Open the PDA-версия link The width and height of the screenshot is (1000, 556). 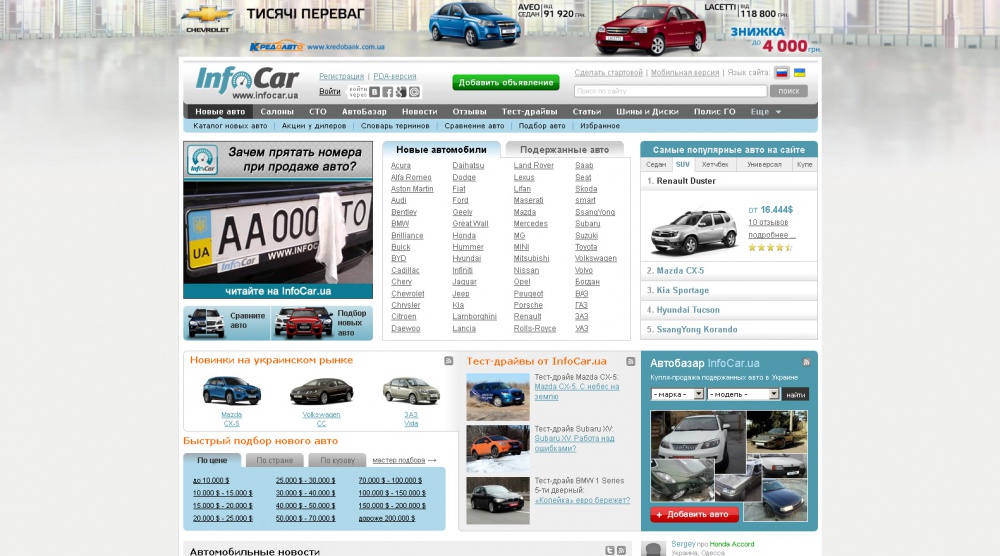[x=395, y=76]
